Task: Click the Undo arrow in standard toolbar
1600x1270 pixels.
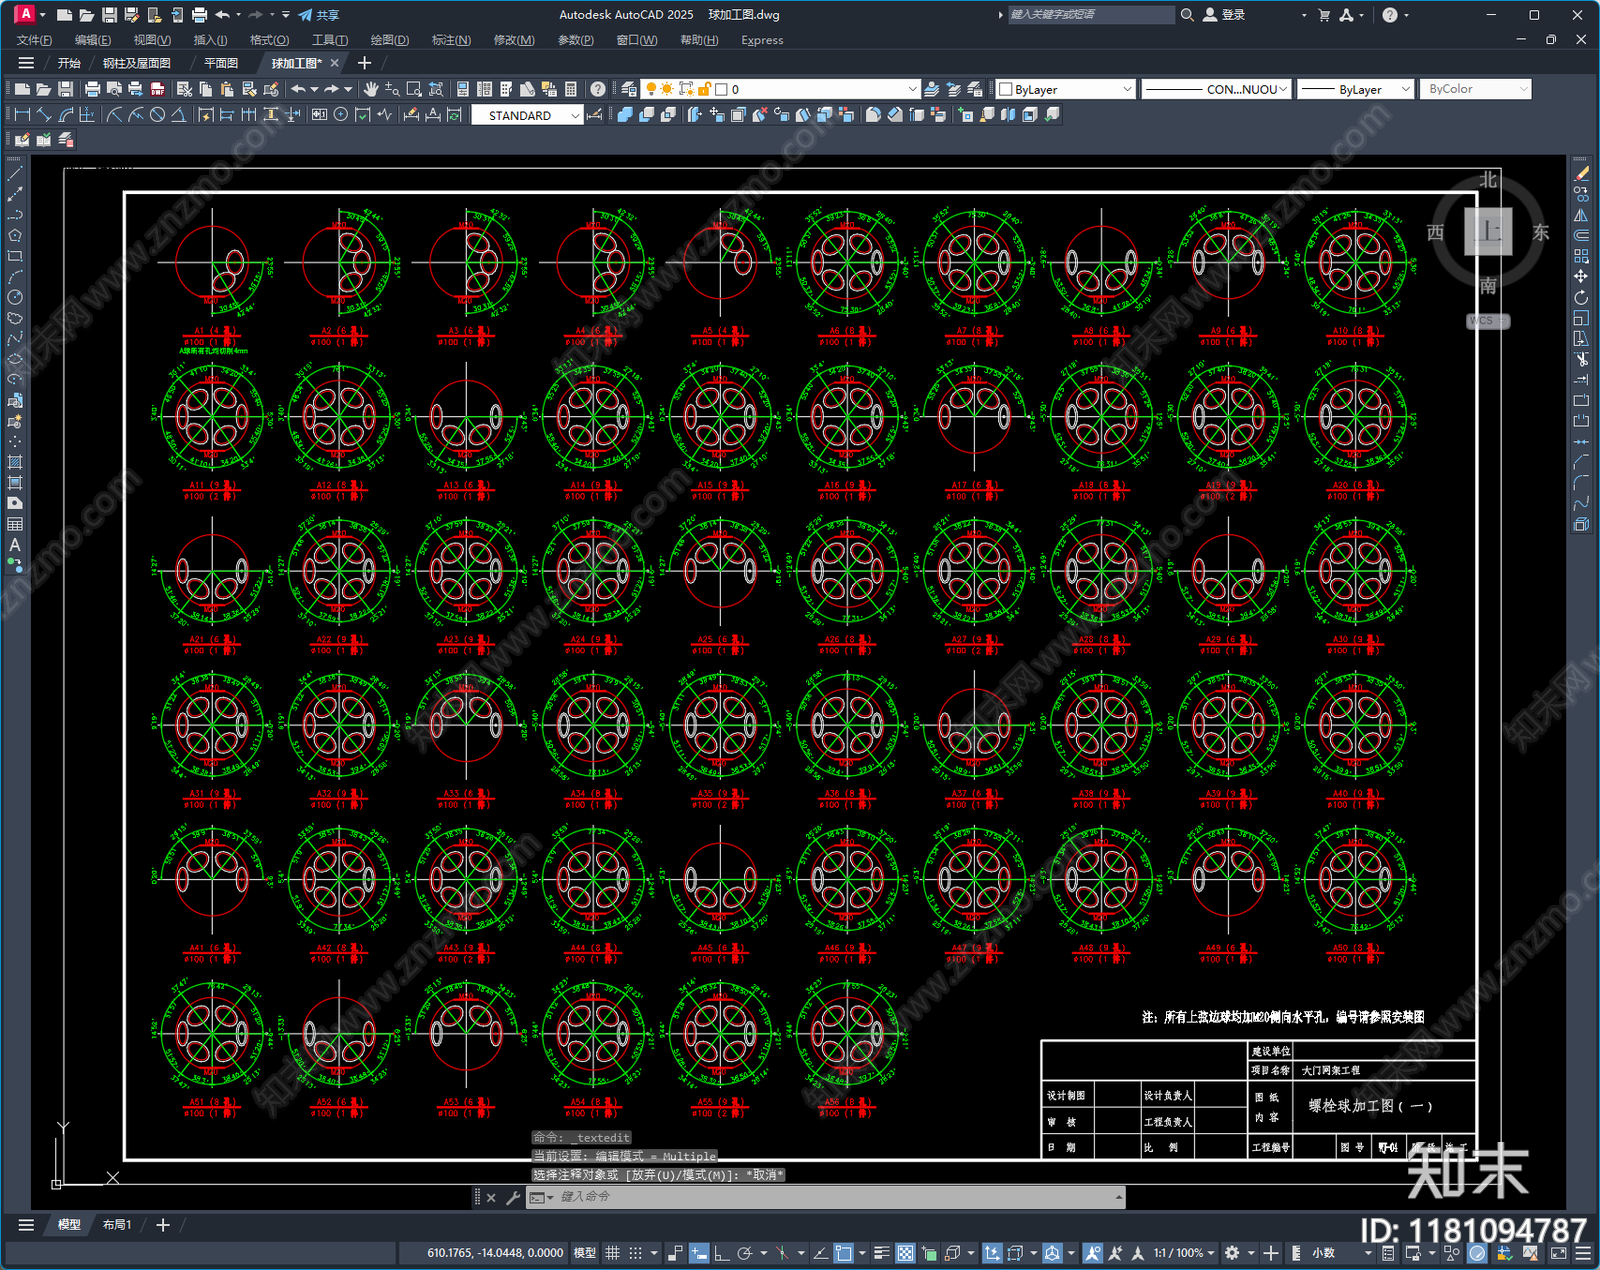Action: pos(298,89)
